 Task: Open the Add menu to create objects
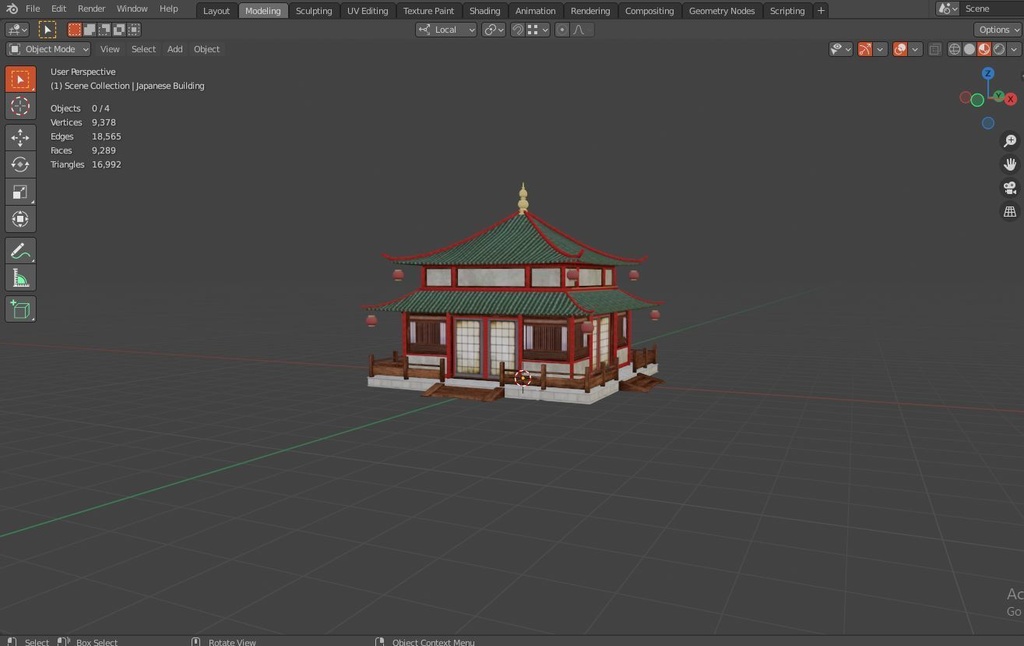175,48
